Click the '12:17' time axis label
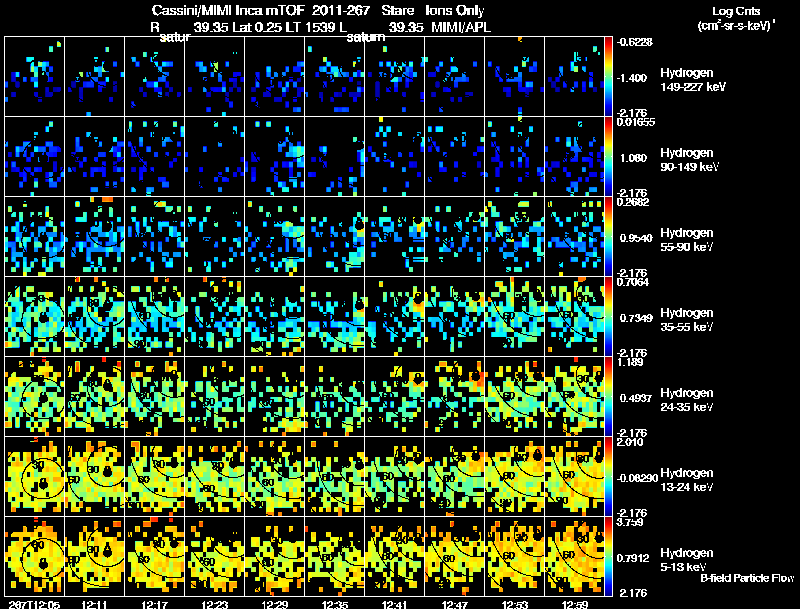 pyautogui.click(x=155, y=604)
